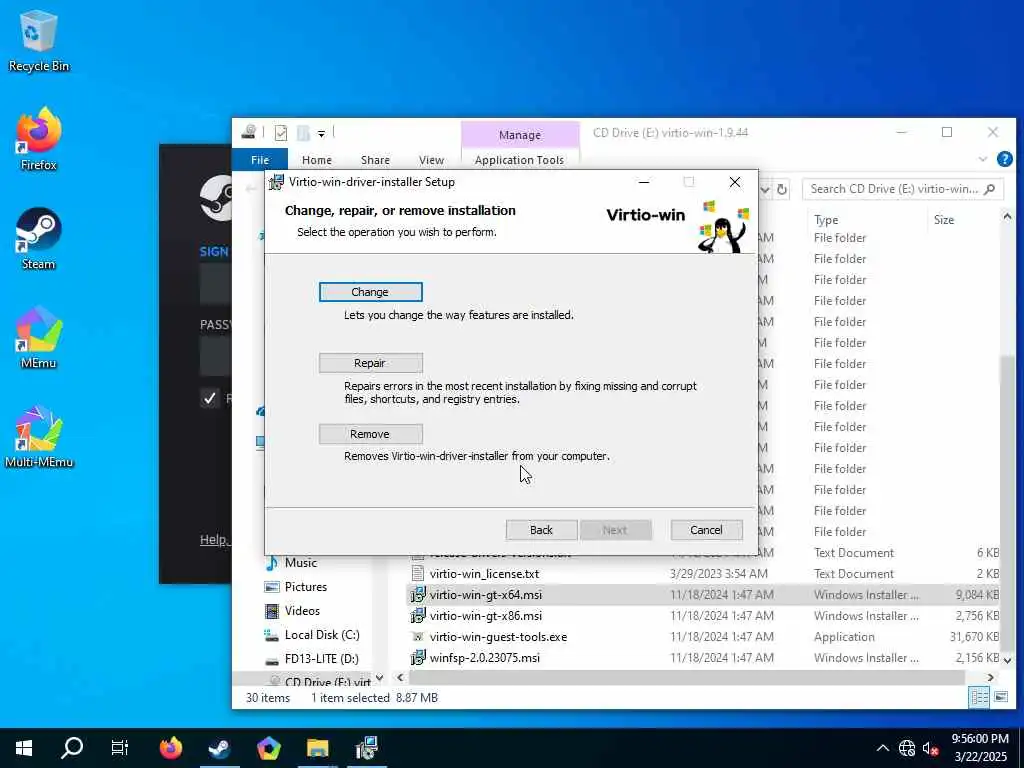Screen dimensions: 1024x768
Task: Open Videos in the navigation pane
Action: (x=302, y=611)
